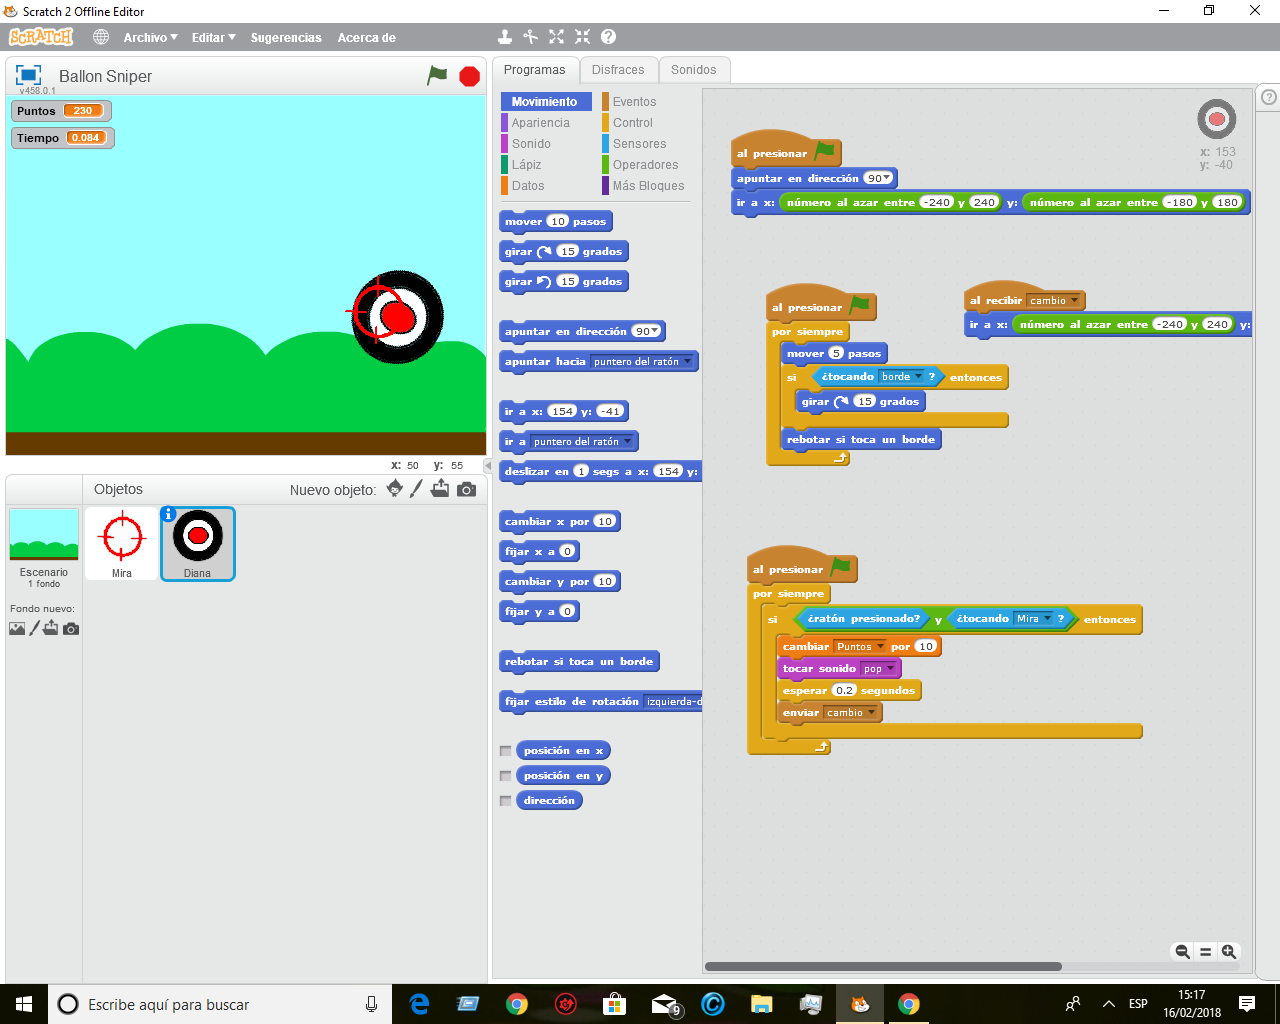Open the language globe selector
1280x1024 pixels.
(100, 37)
